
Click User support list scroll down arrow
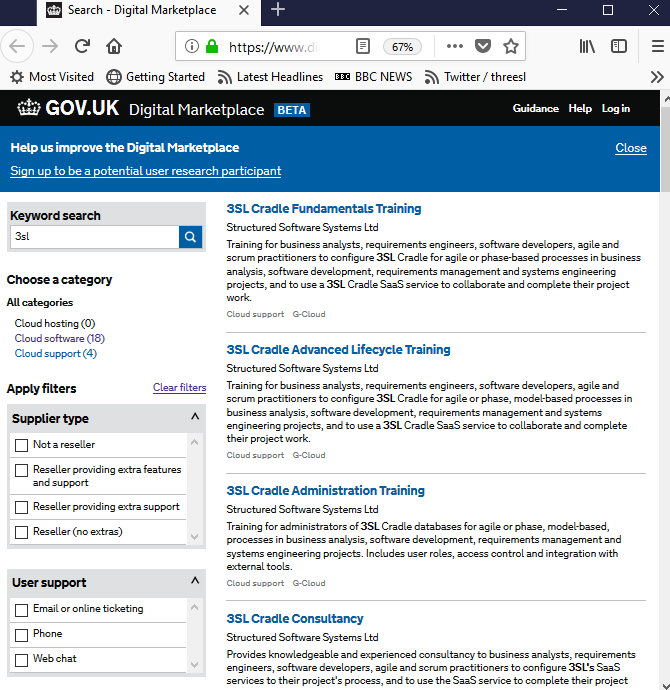195,665
